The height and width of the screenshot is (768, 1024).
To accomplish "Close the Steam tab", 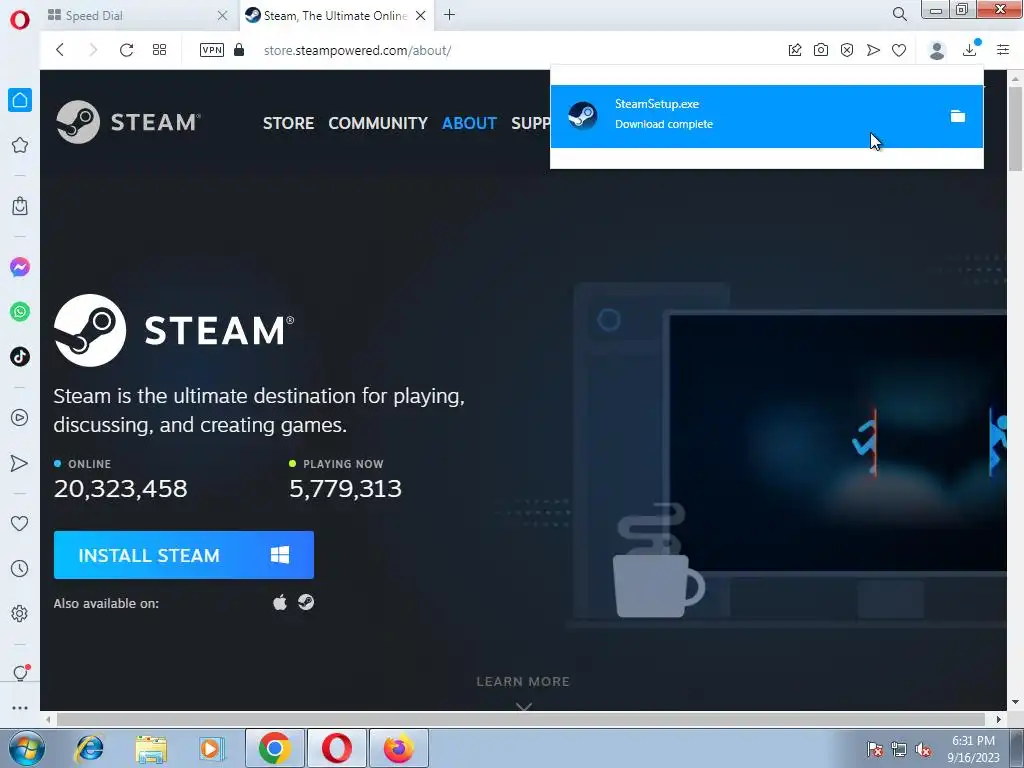I will [421, 16].
